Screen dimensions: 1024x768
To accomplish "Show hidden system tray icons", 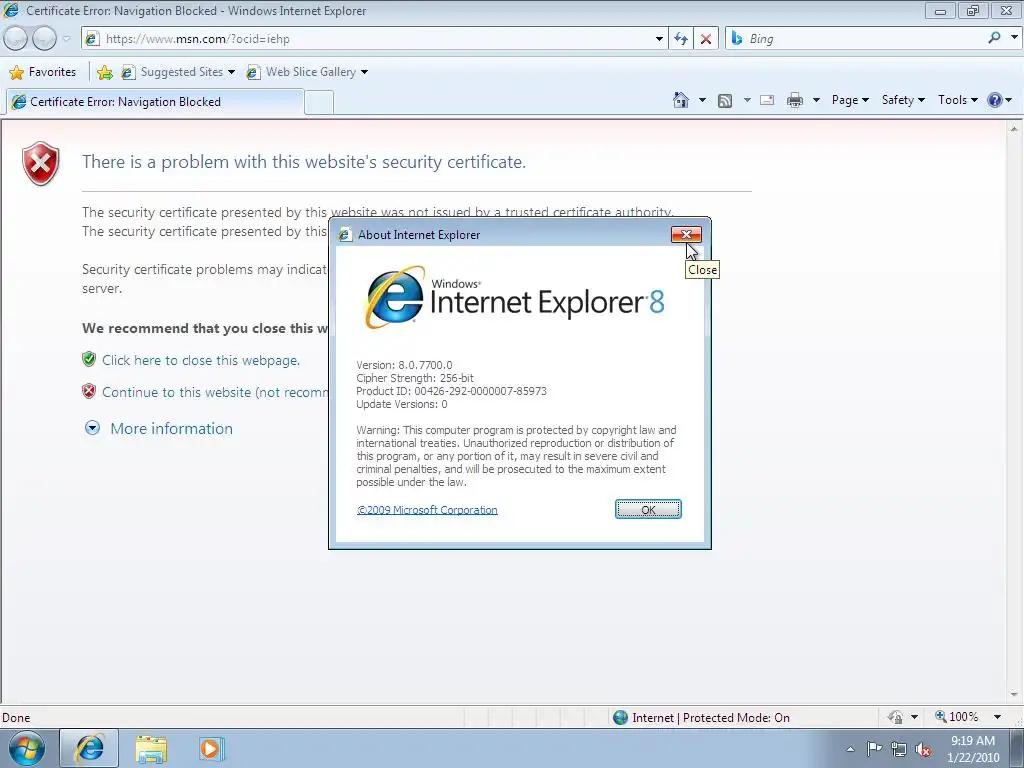I will tap(850, 749).
